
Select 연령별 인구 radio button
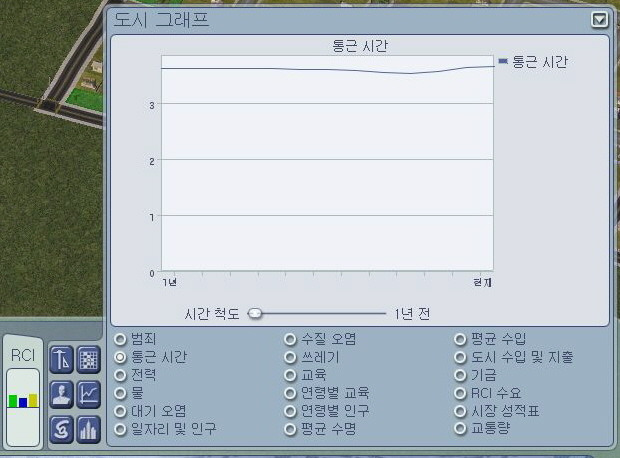[x=290, y=411]
